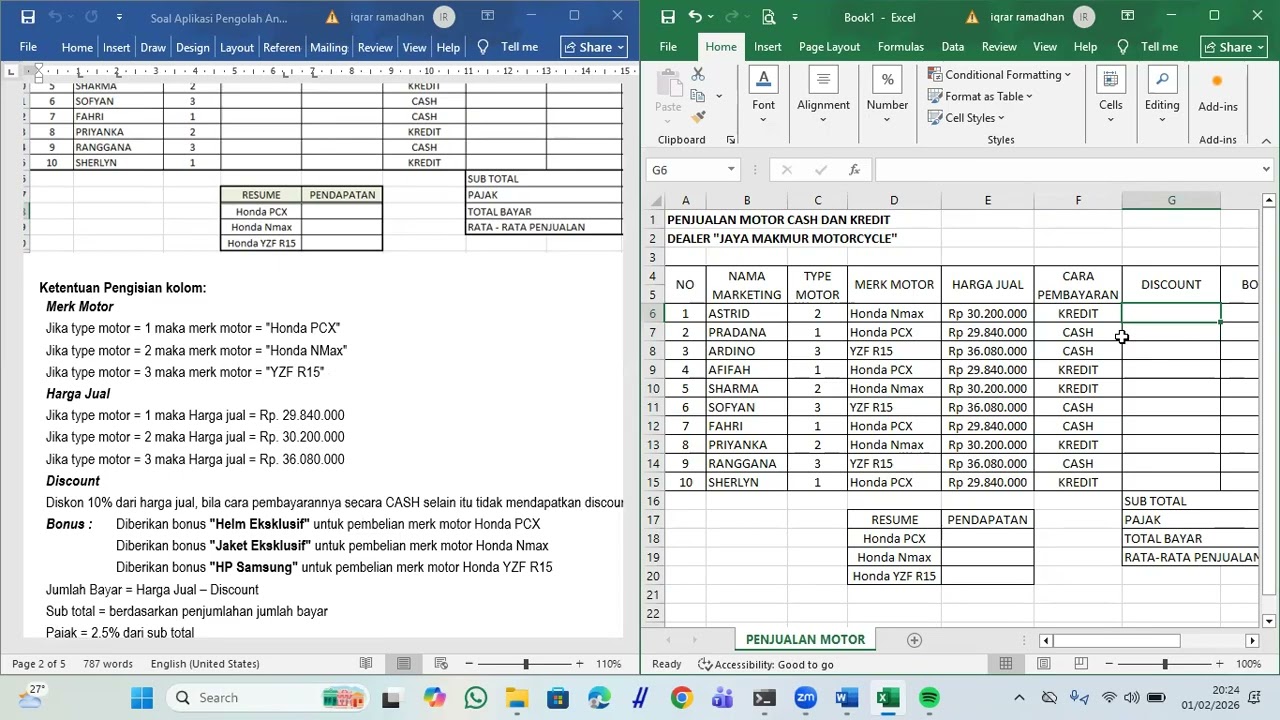Switch Excel to Page Break Preview
The image size is (1280, 720).
coord(1080,664)
